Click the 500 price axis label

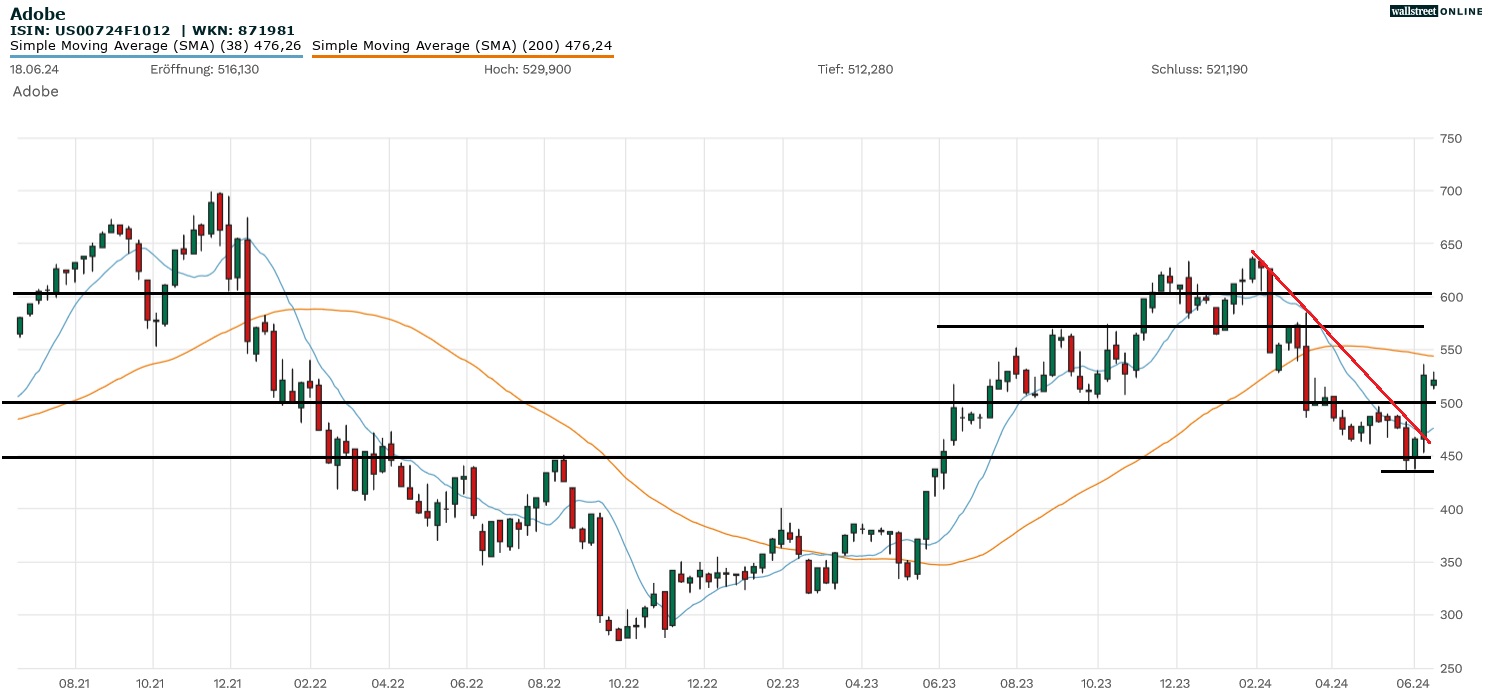tap(1449, 403)
